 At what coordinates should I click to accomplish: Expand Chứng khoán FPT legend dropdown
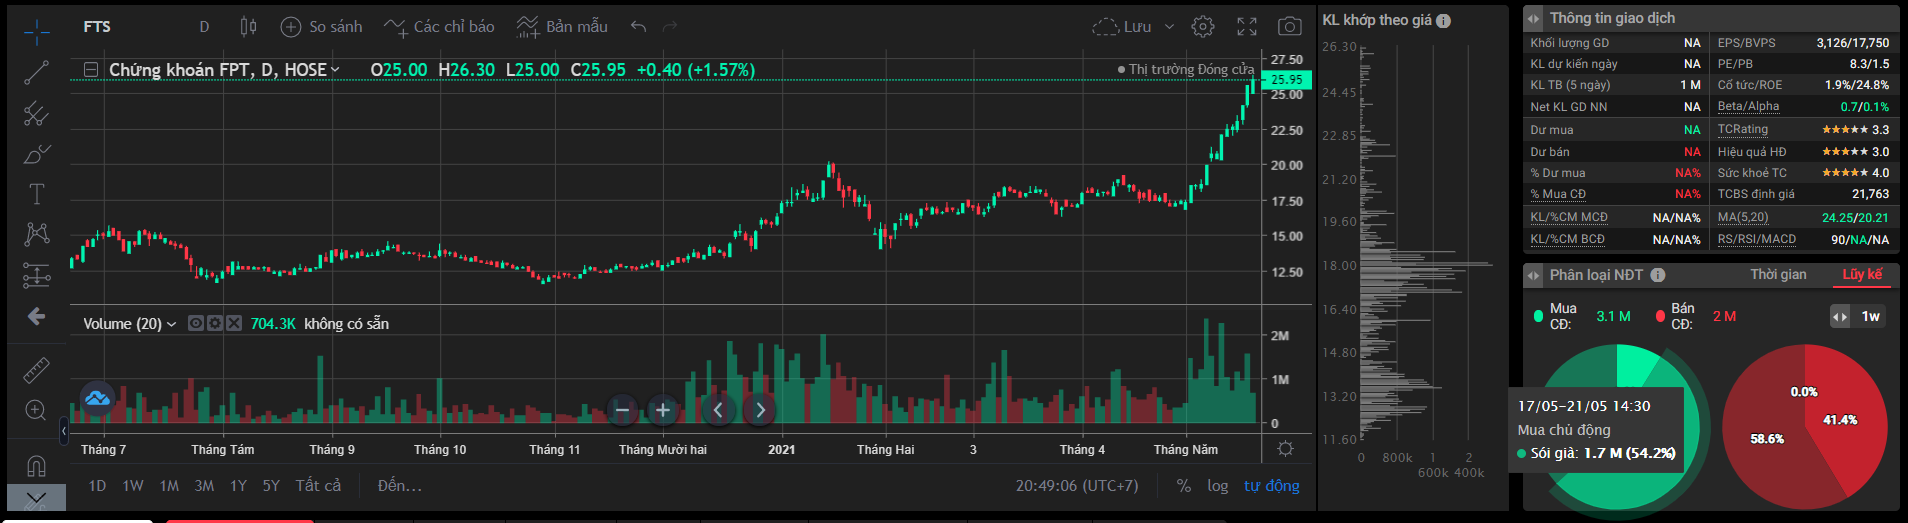(335, 70)
